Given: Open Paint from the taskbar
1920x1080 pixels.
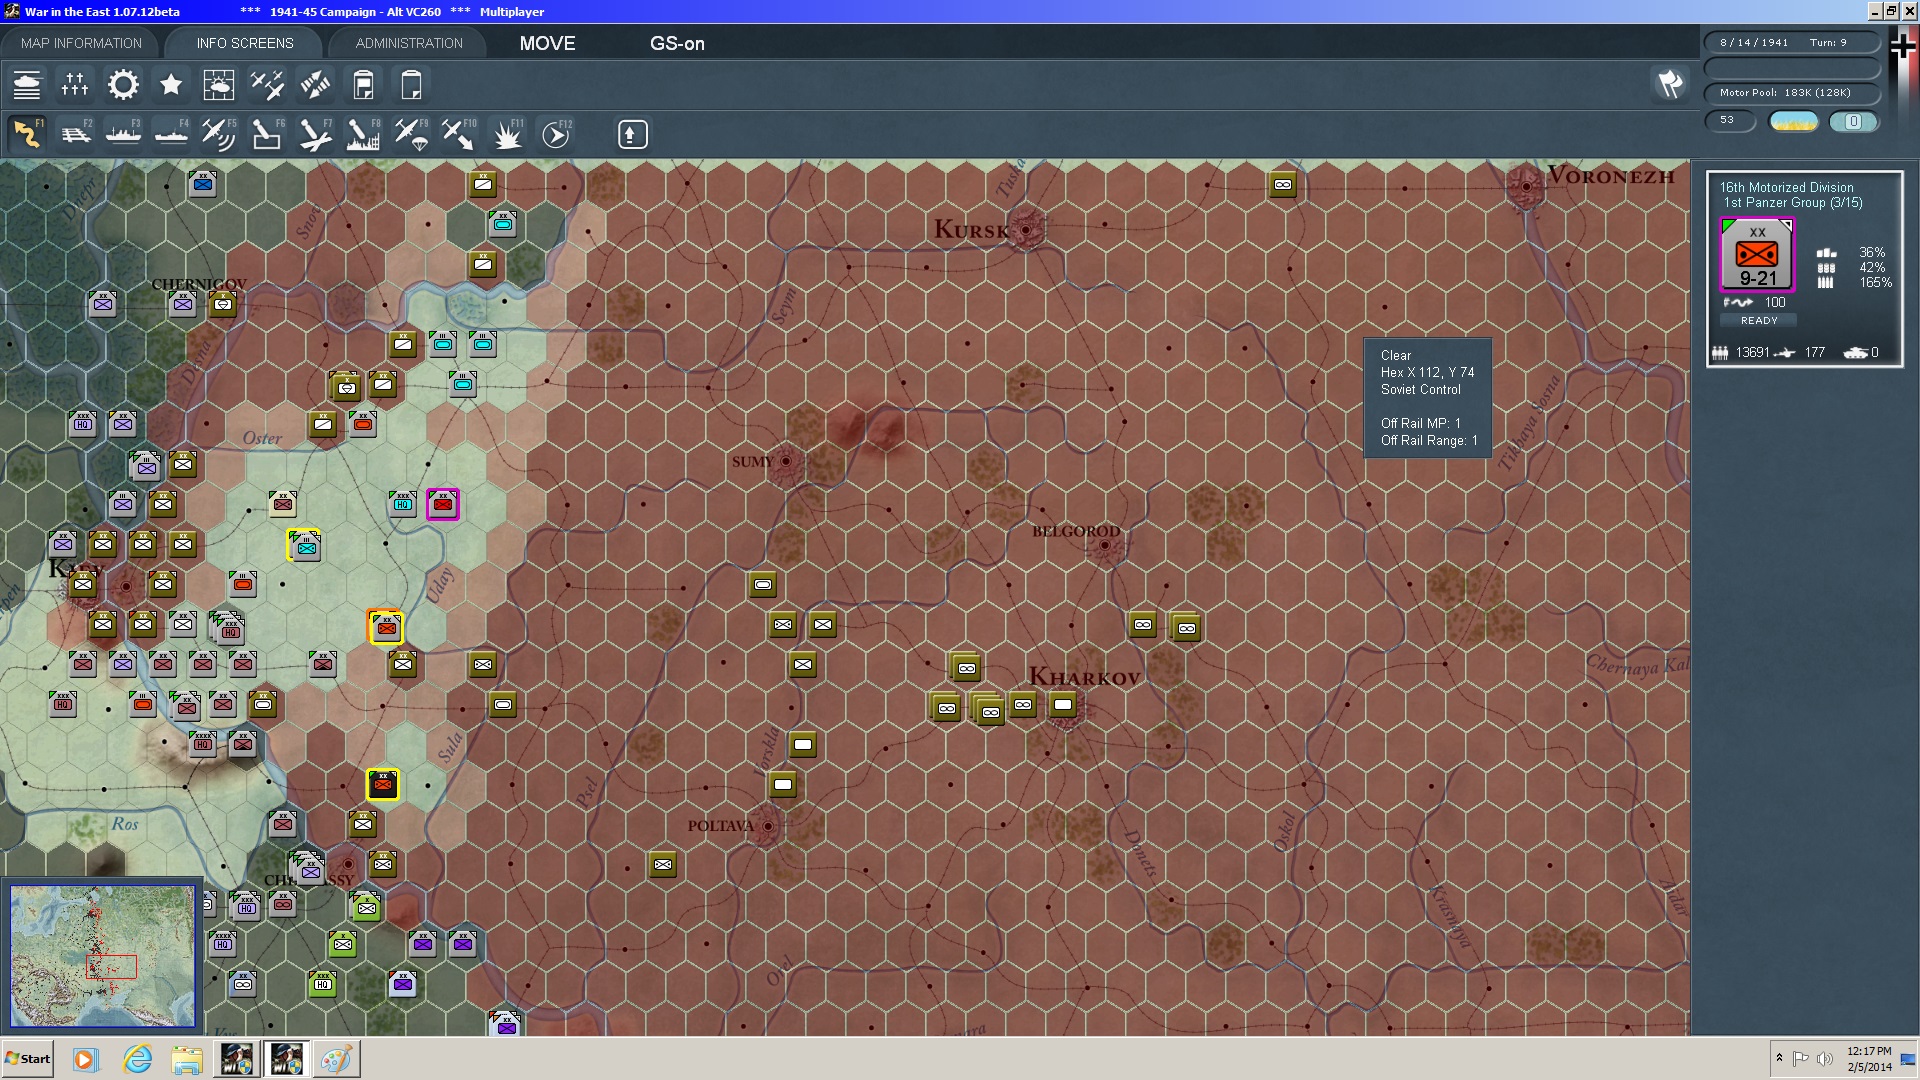Looking at the screenshot, I should (x=336, y=1059).
